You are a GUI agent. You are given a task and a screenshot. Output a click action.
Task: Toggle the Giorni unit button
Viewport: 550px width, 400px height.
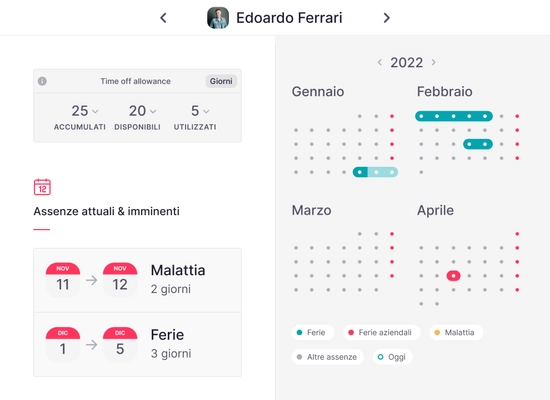[x=221, y=81]
